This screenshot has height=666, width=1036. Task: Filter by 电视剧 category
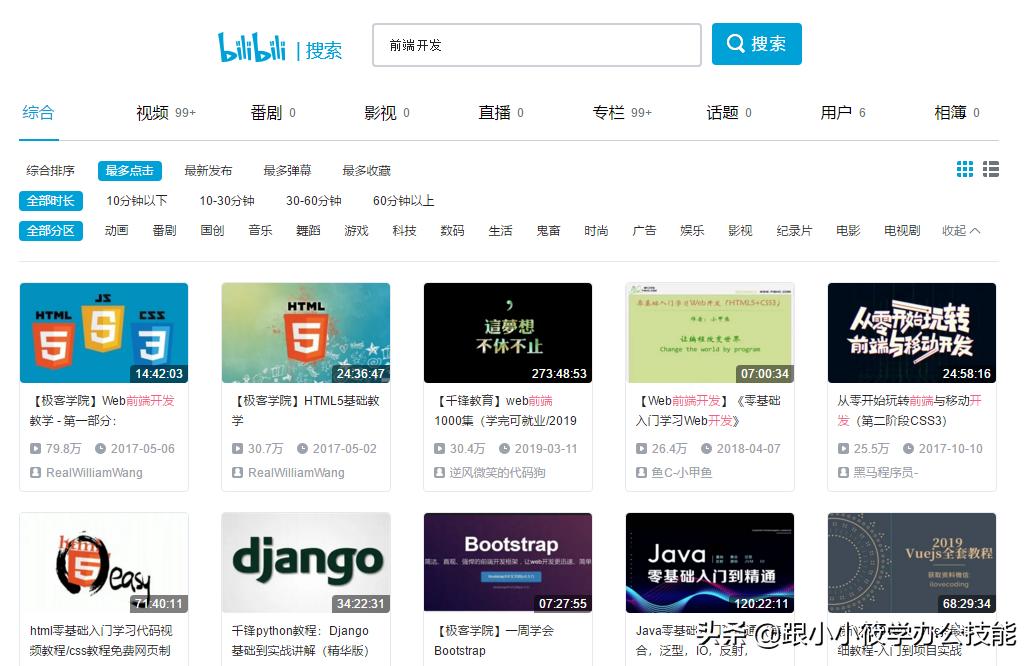[x=902, y=231]
